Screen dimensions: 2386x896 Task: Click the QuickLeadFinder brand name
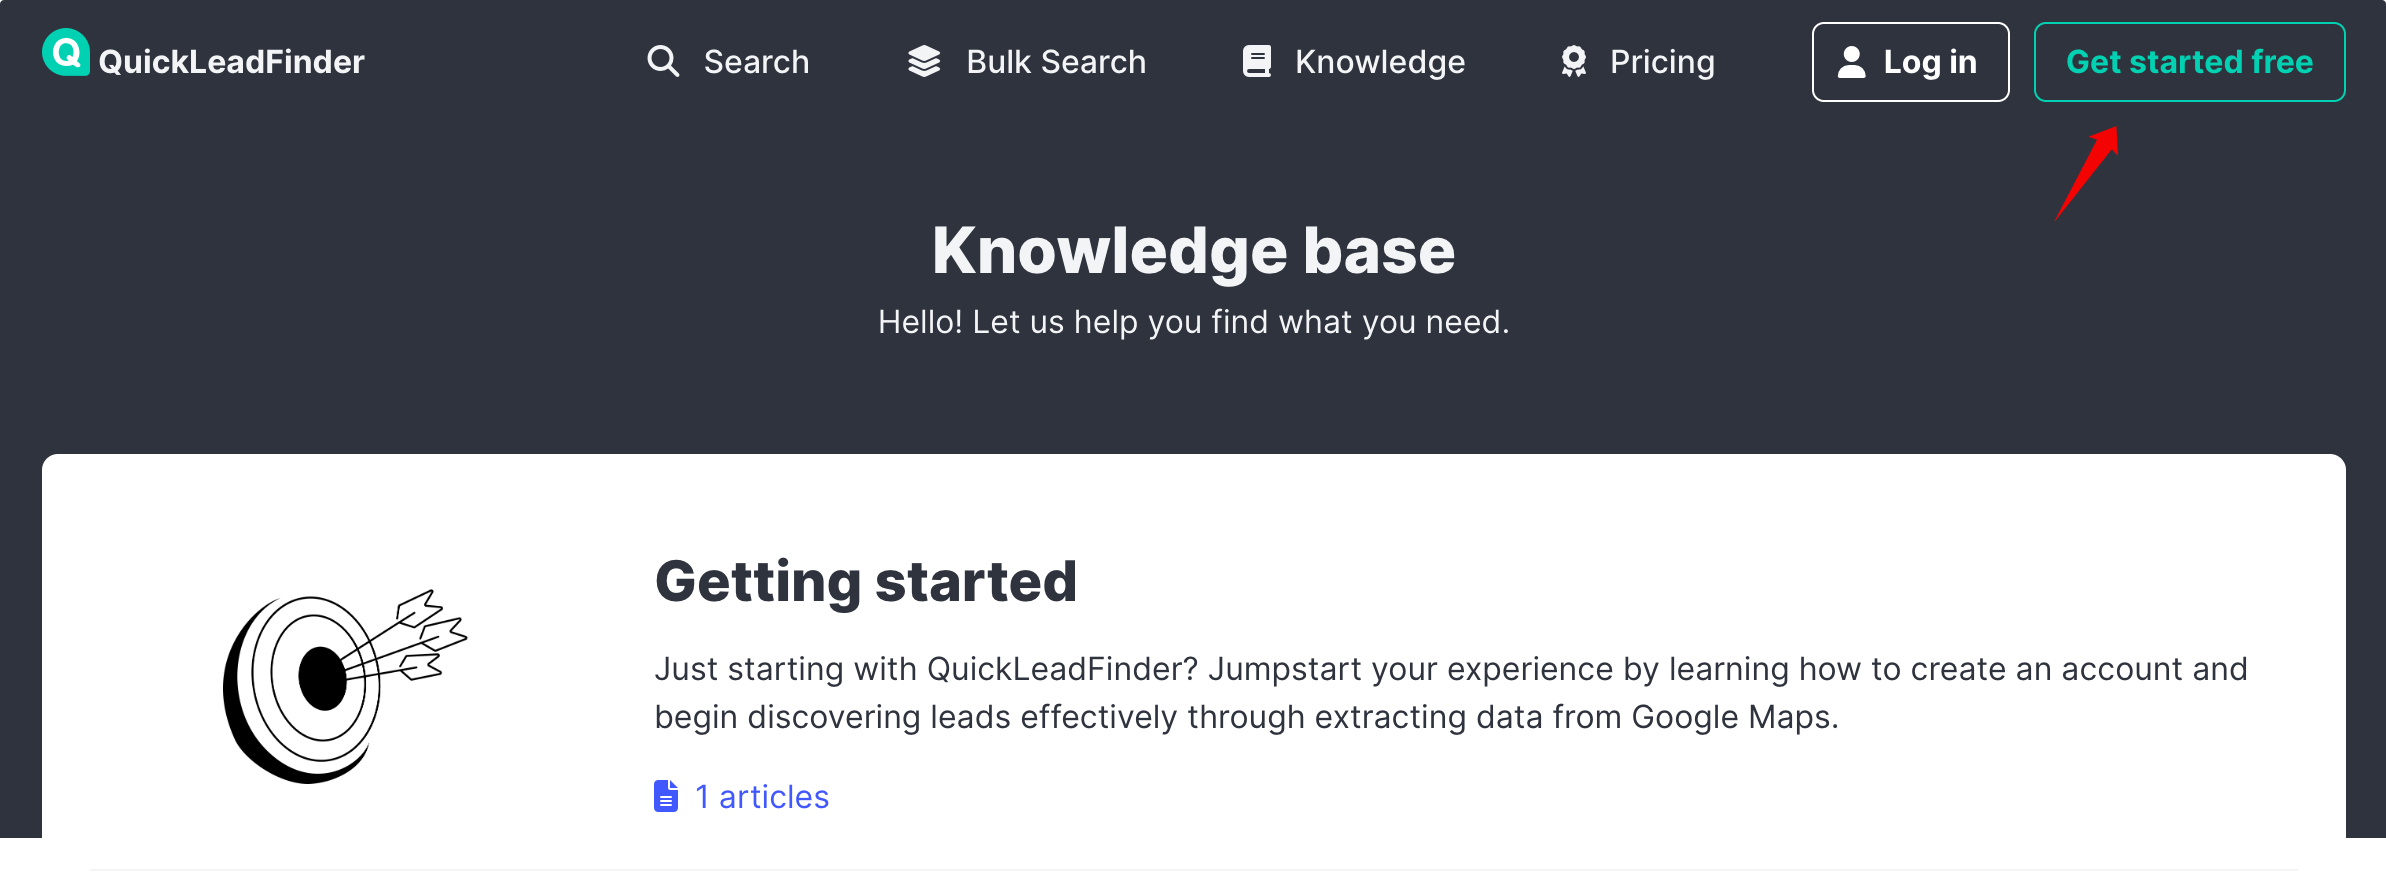[232, 62]
